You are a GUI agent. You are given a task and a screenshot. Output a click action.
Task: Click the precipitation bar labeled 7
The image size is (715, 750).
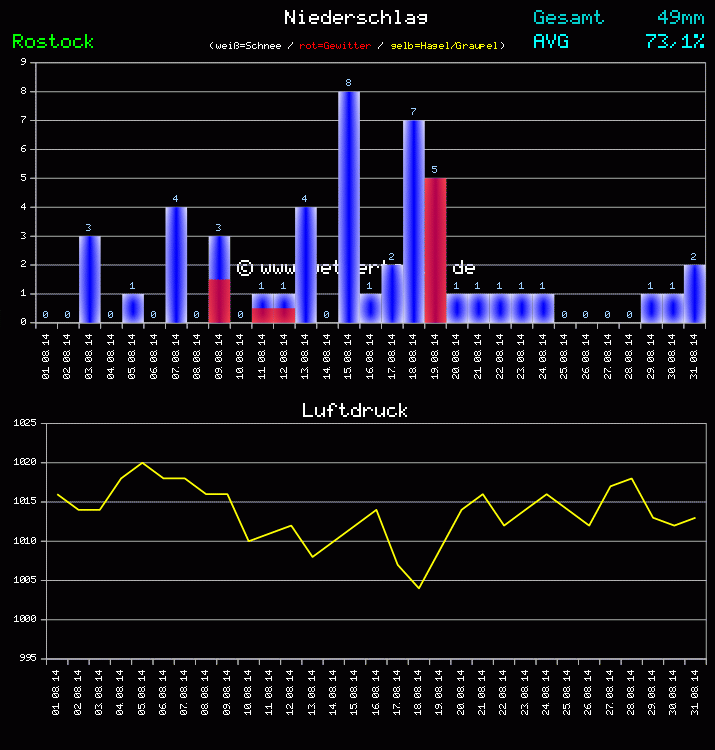pyautogui.click(x=413, y=220)
